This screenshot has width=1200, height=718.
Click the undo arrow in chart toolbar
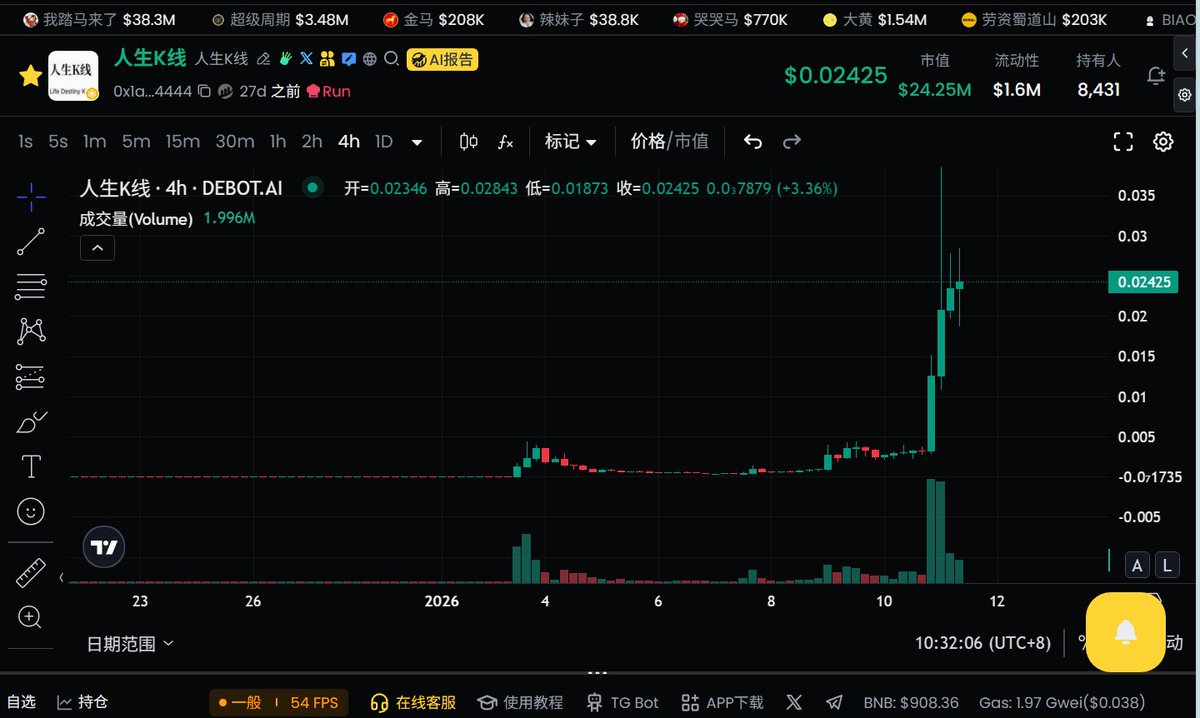tap(752, 141)
